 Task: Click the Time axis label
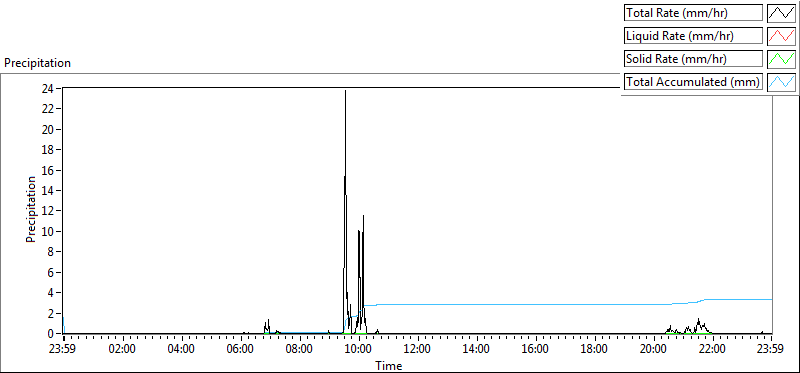pyautogui.click(x=389, y=366)
